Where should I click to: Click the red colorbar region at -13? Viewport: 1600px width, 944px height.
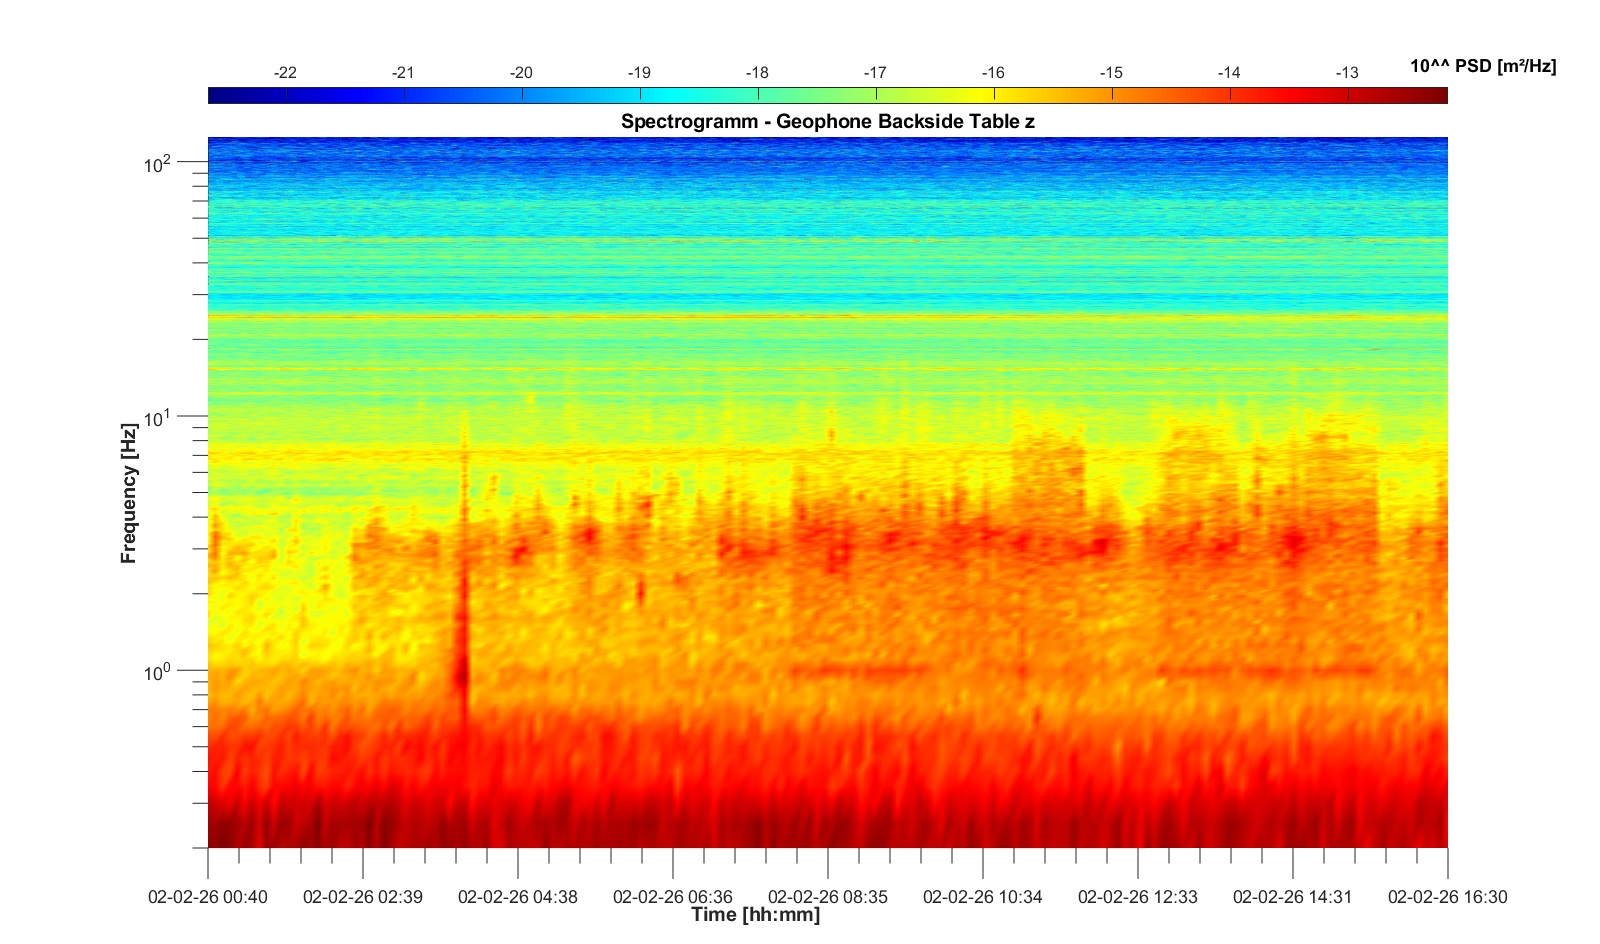[x=1348, y=96]
